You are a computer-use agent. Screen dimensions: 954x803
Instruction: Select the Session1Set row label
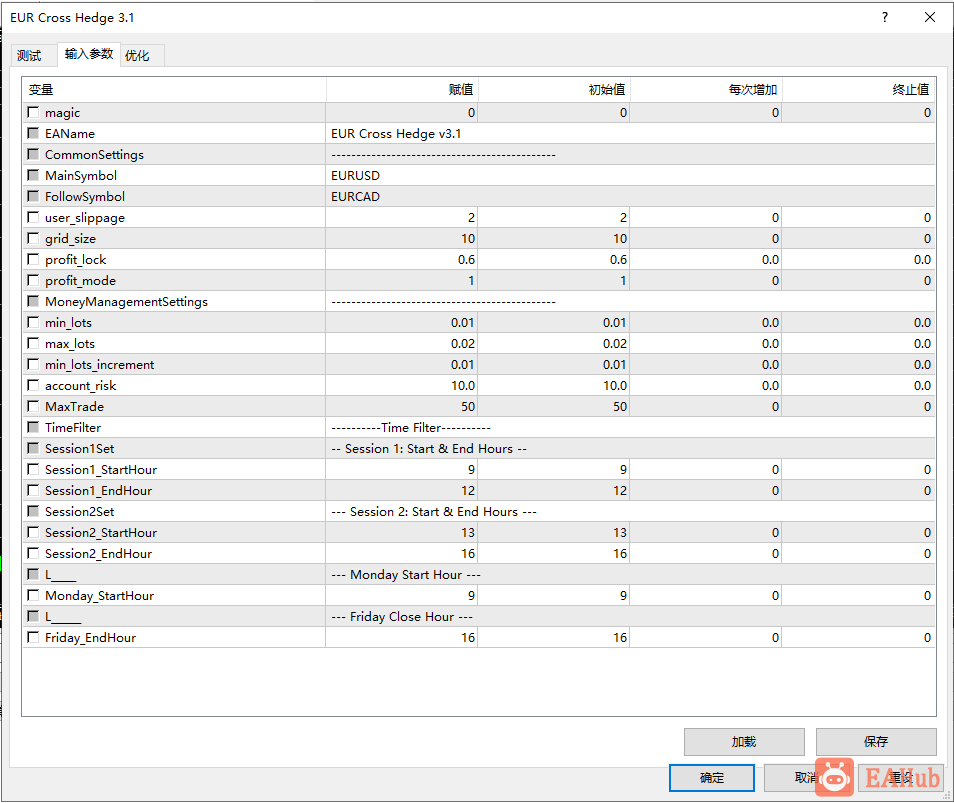[79, 448]
